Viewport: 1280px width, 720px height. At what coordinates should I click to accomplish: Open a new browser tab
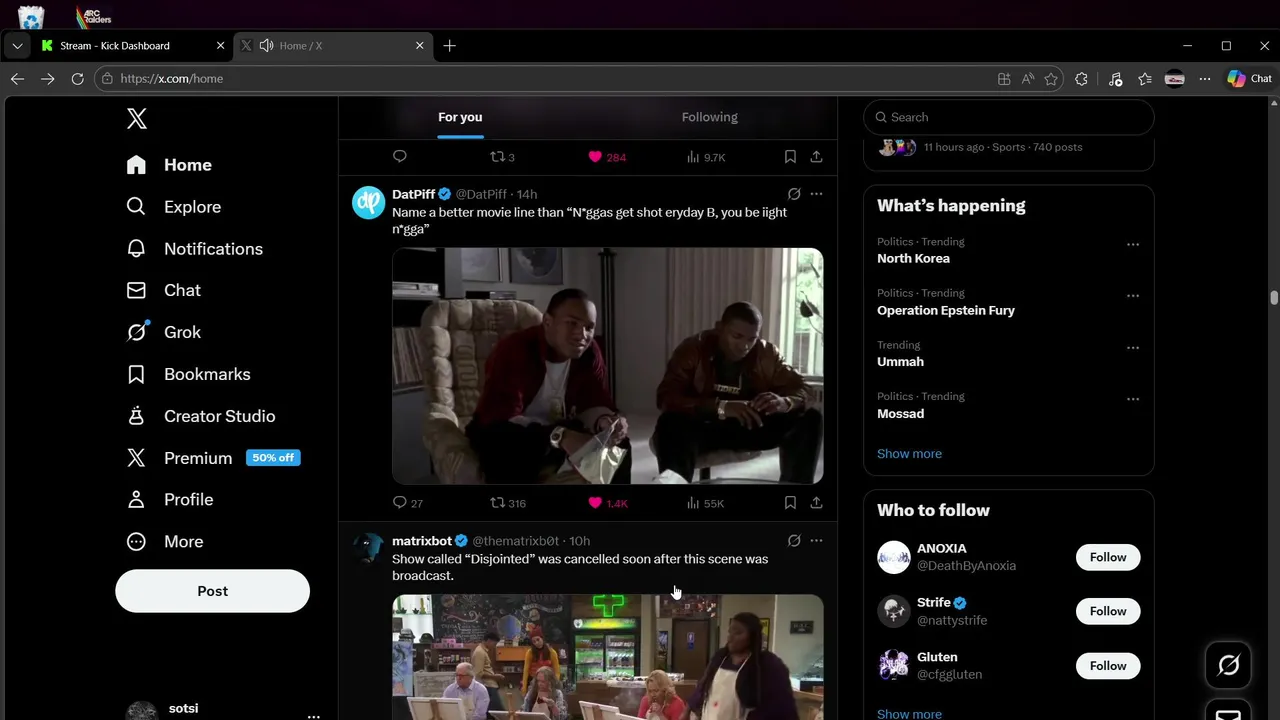click(x=450, y=46)
